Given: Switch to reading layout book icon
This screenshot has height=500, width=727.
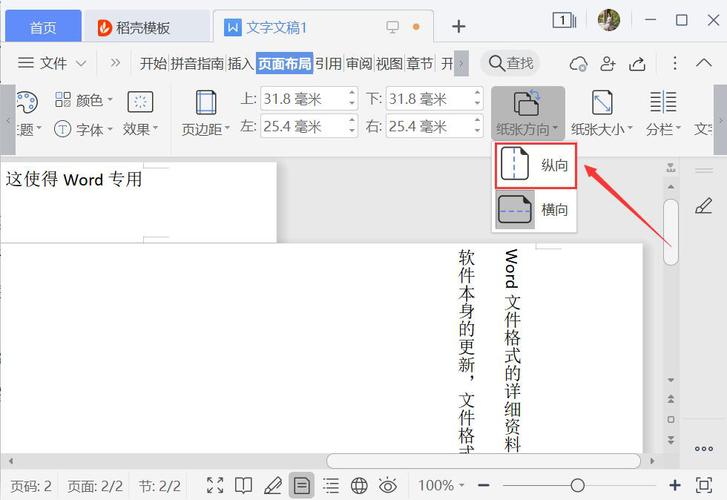Looking at the screenshot, I should click(x=243, y=486).
